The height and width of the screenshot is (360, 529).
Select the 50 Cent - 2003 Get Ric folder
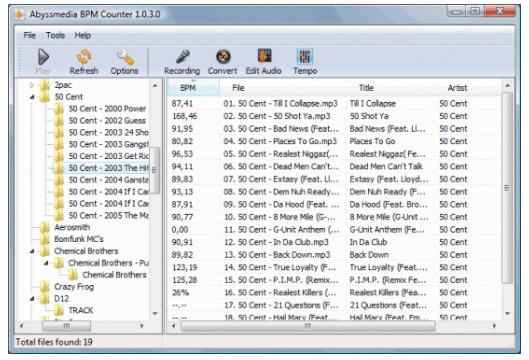(x=108, y=156)
